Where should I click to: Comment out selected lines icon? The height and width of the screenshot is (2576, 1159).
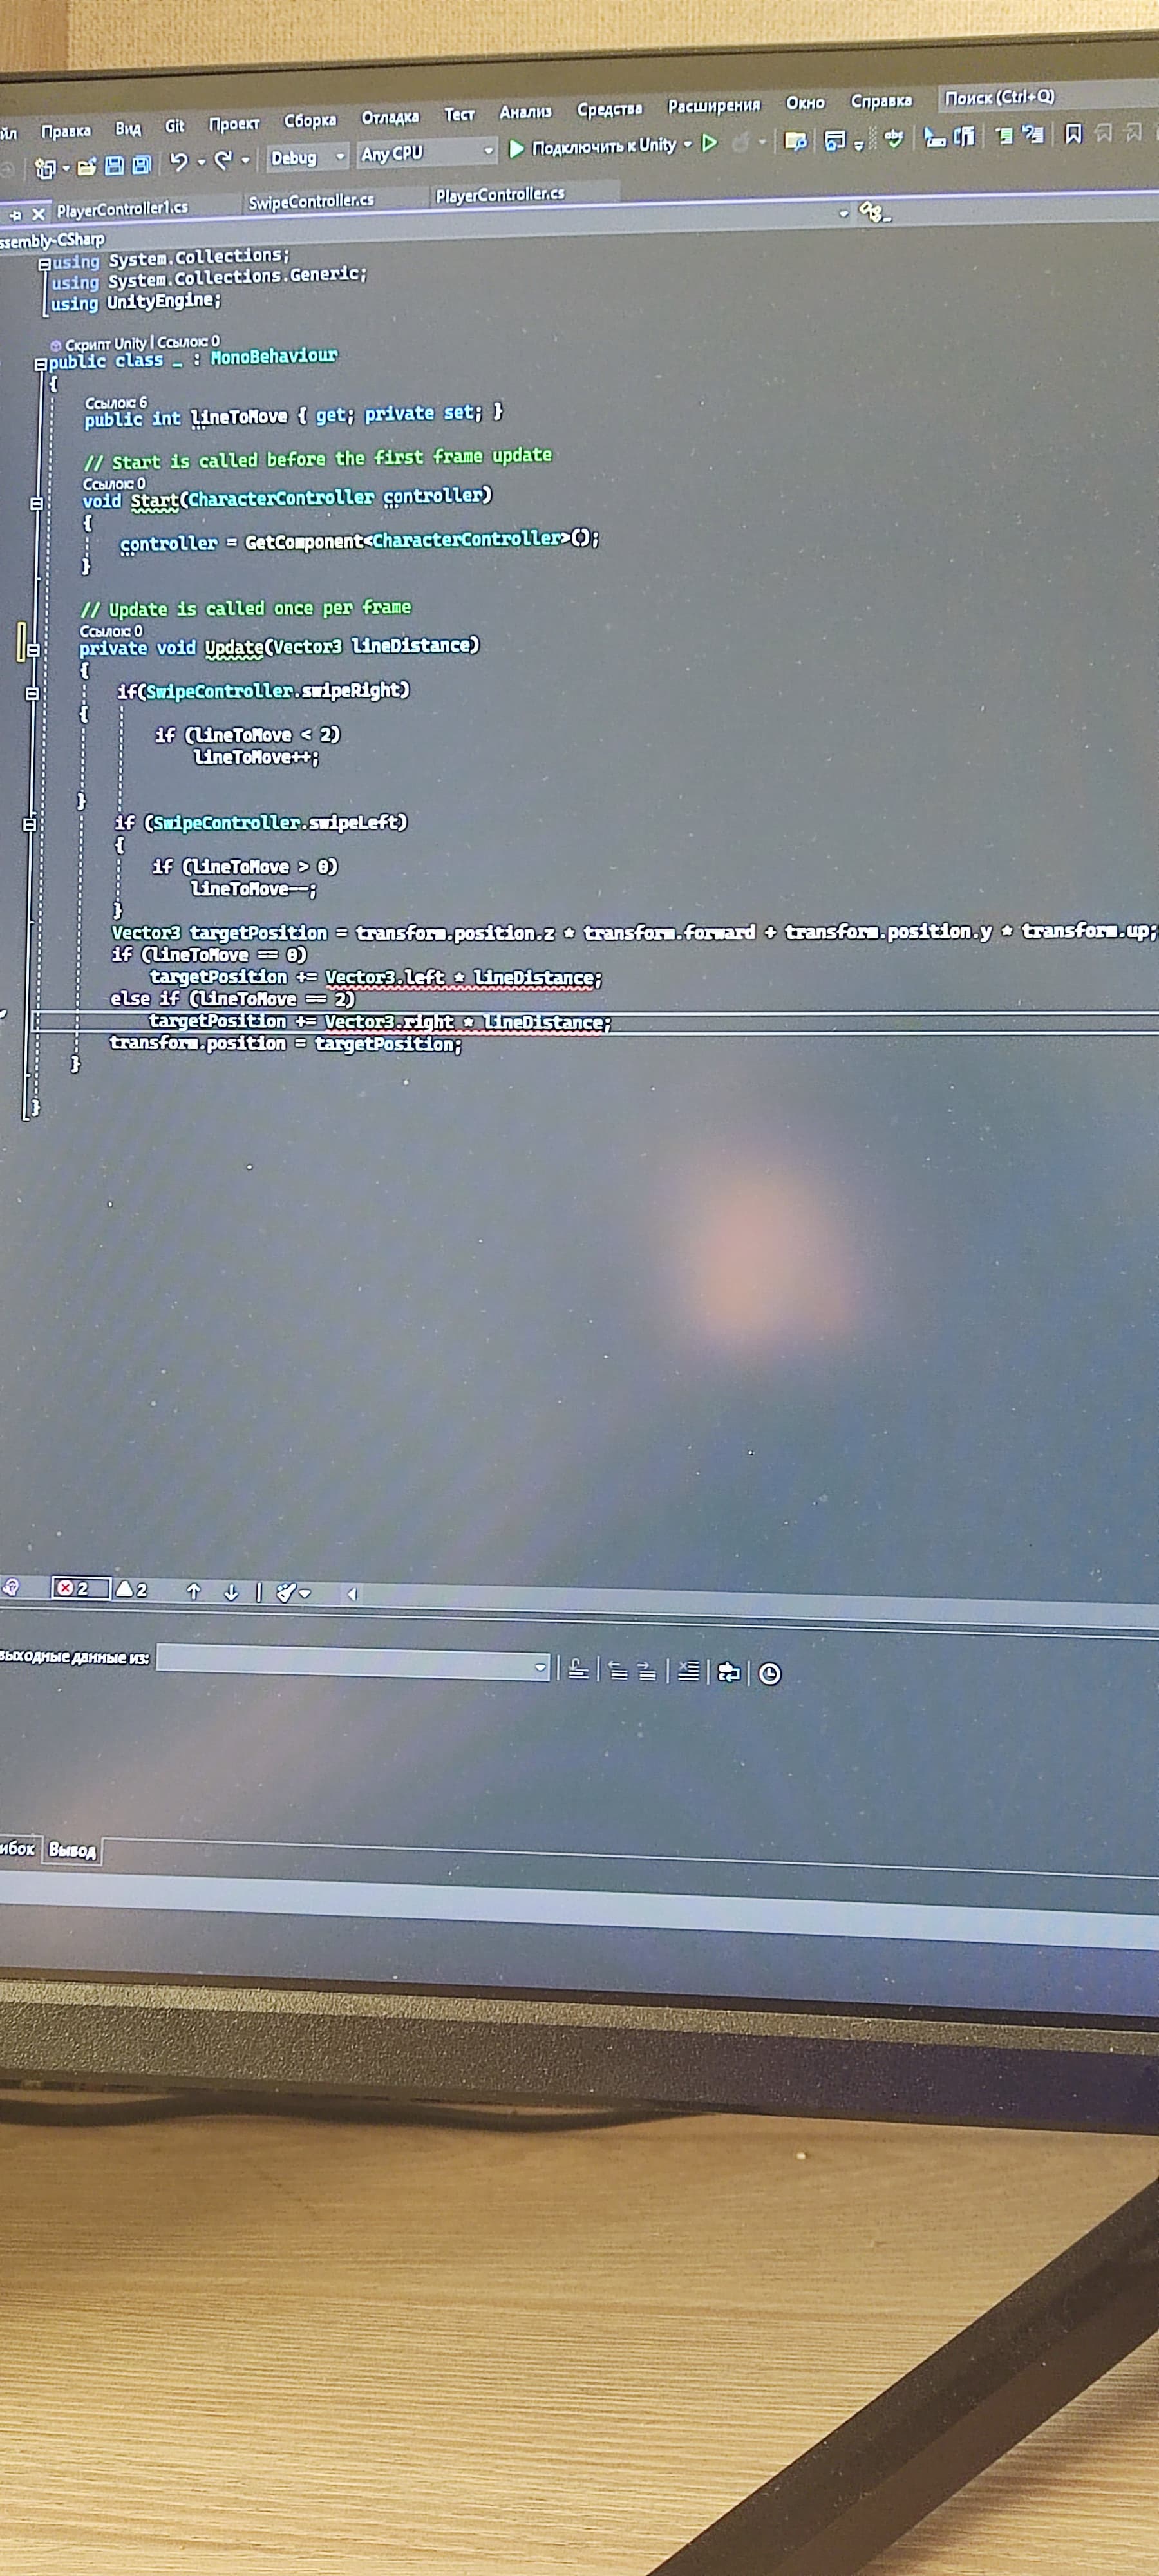click(1004, 135)
